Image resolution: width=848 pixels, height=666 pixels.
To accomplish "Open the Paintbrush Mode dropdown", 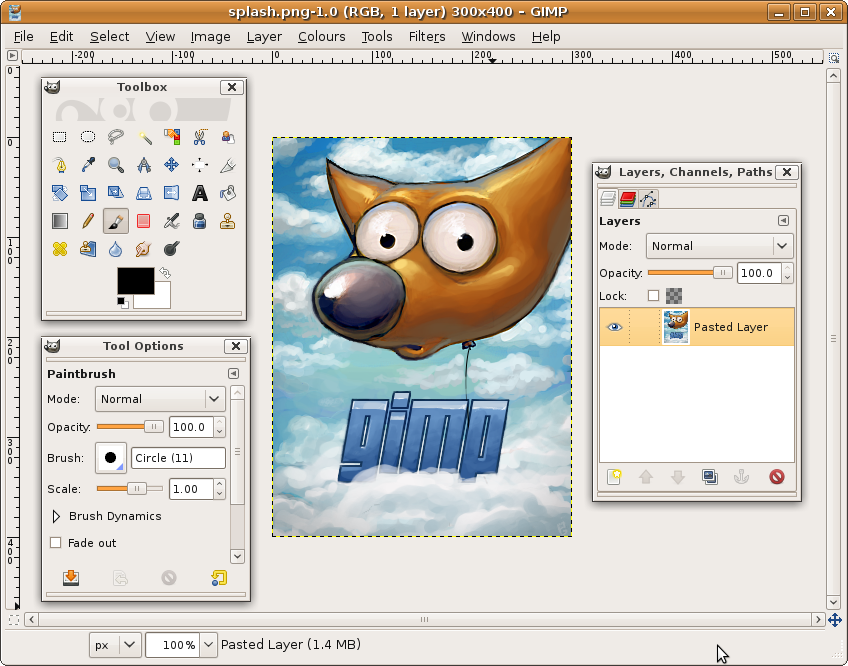I will pos(160,399).
